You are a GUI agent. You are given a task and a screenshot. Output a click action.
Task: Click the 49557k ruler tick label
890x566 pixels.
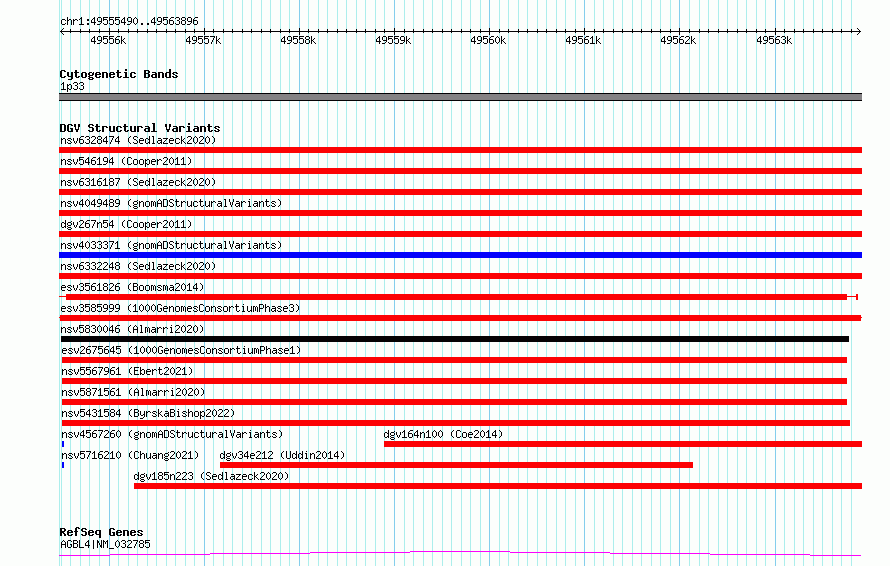(203, 40)
